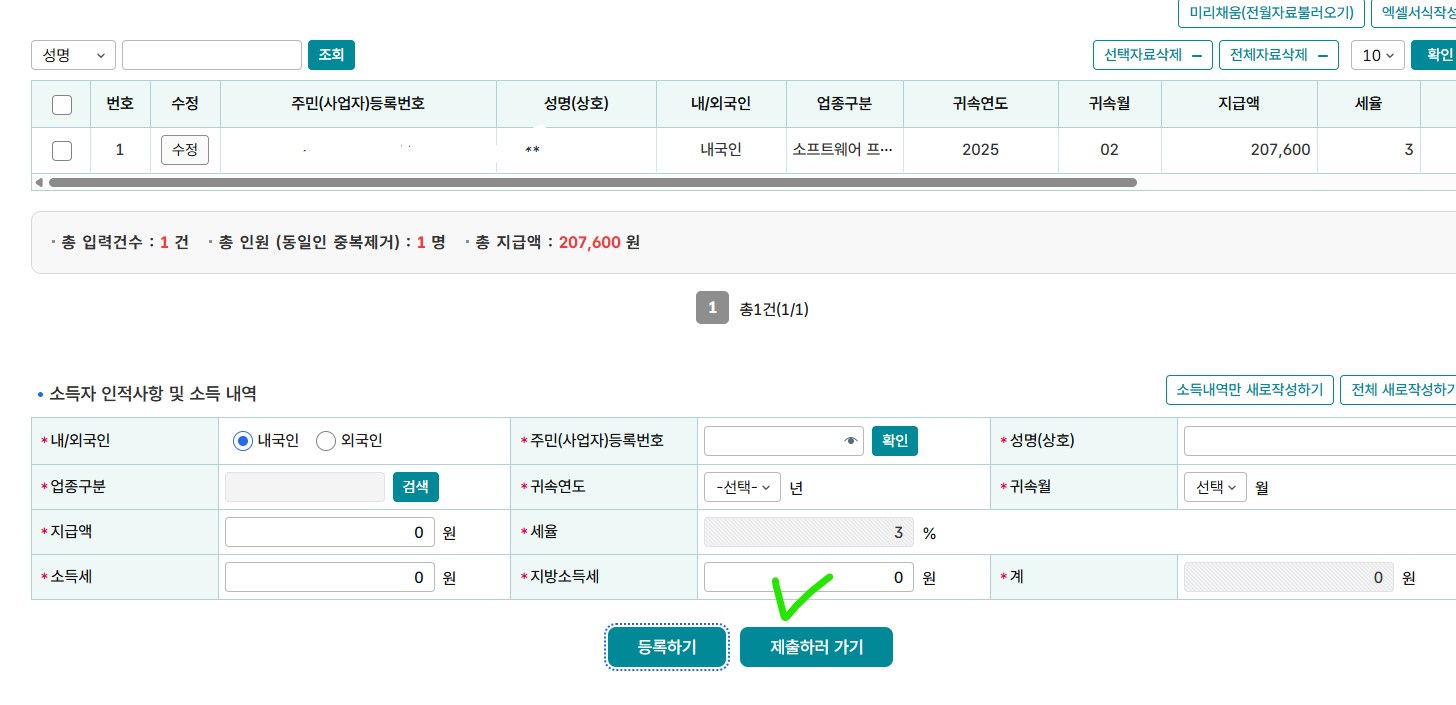
Task: Click 수정 to edit record number 1
Action: [184, 150]
